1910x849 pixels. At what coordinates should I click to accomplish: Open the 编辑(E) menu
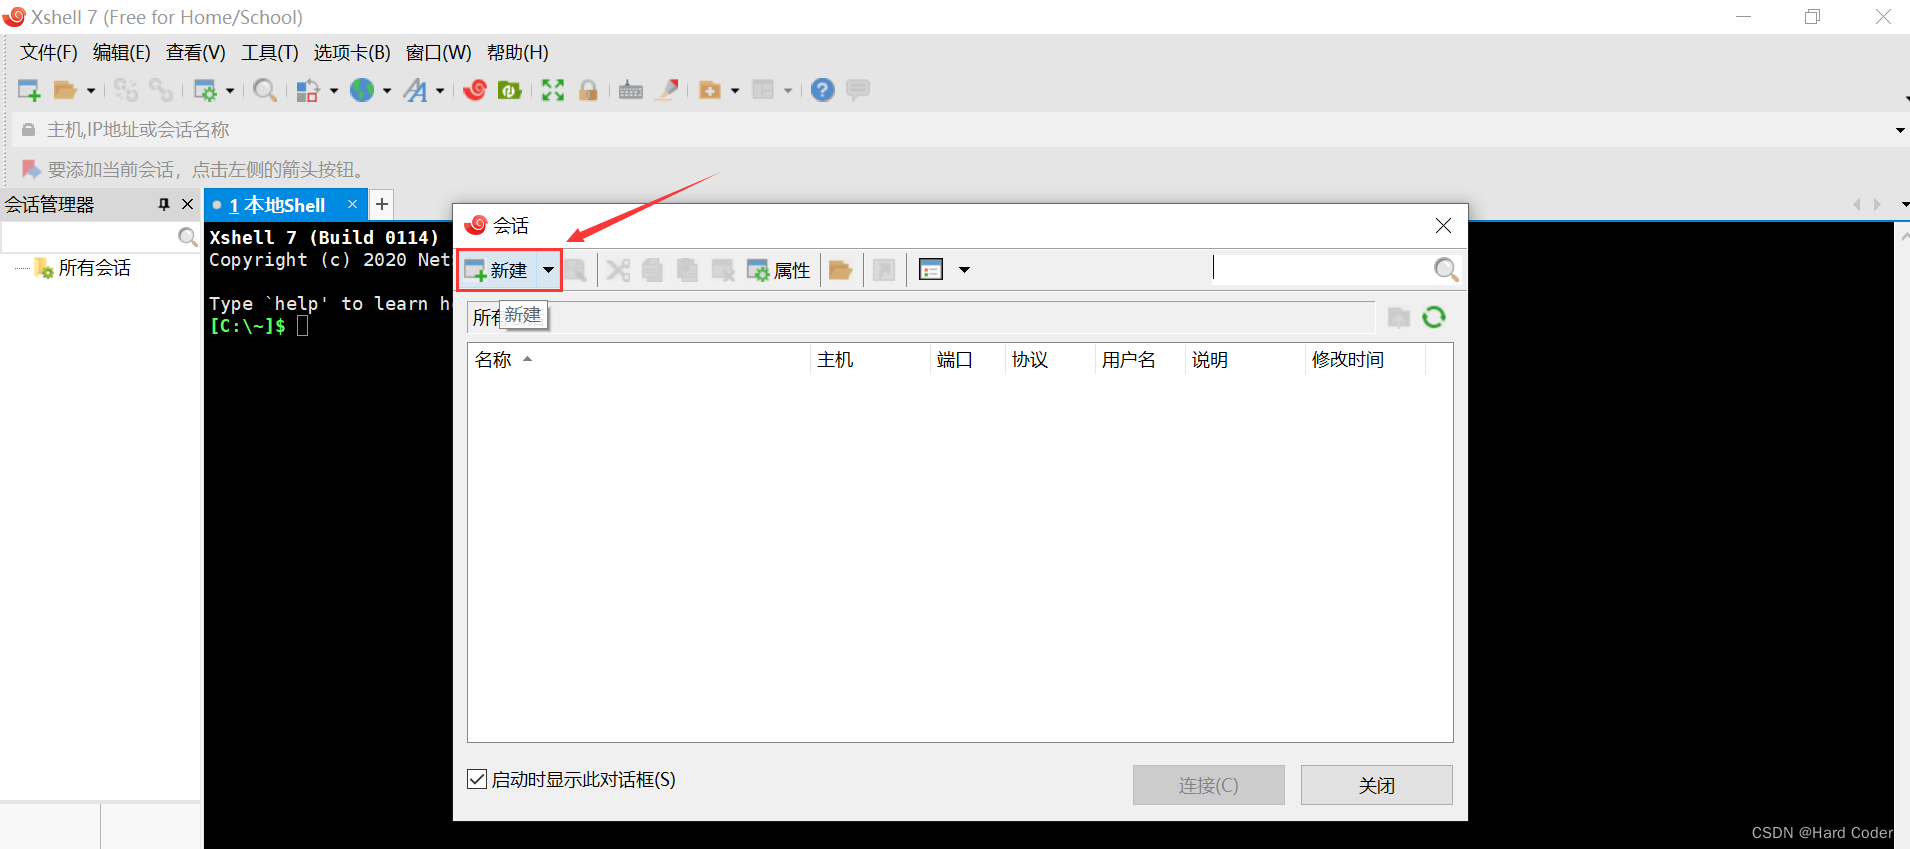[122, 53]
